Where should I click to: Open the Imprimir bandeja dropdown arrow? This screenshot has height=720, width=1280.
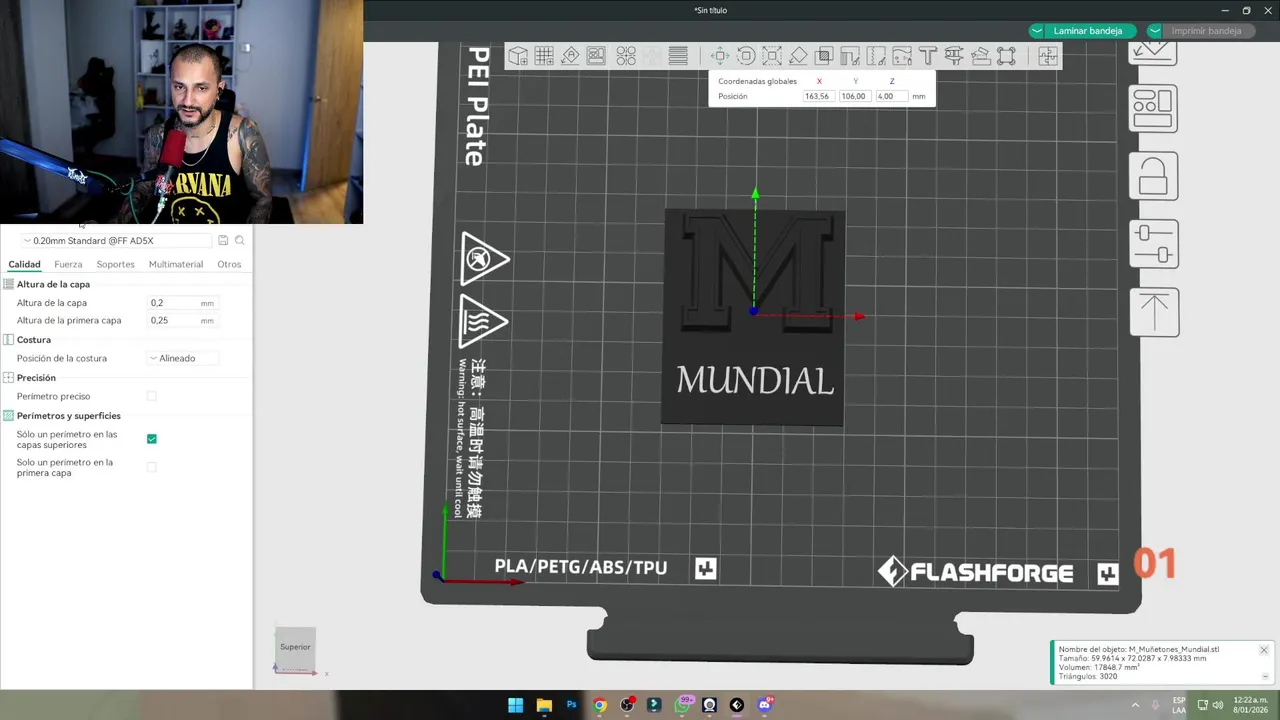pos(1155,31)
